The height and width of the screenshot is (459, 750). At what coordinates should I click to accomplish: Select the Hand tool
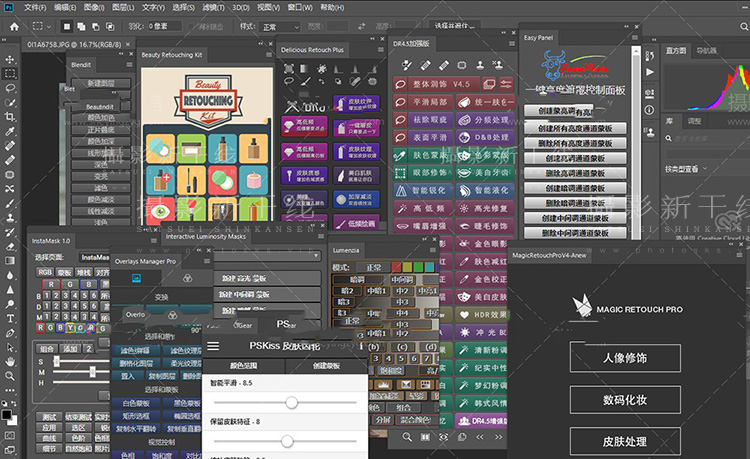coord(10,361)
